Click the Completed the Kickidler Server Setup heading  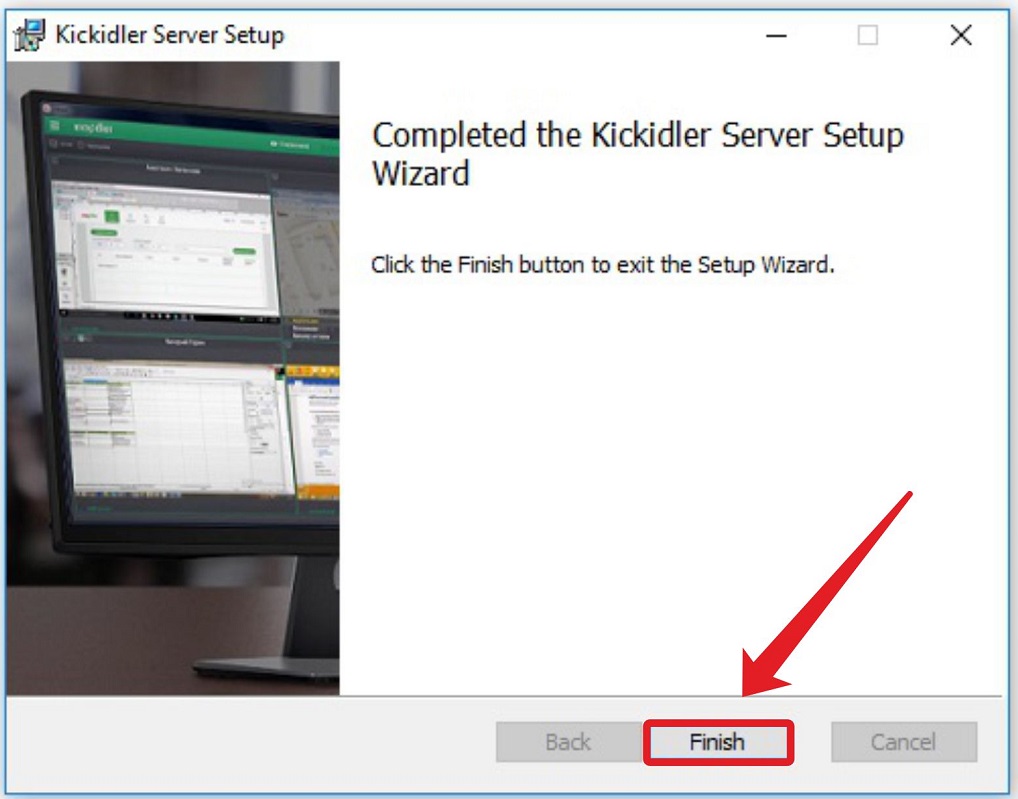638,154
